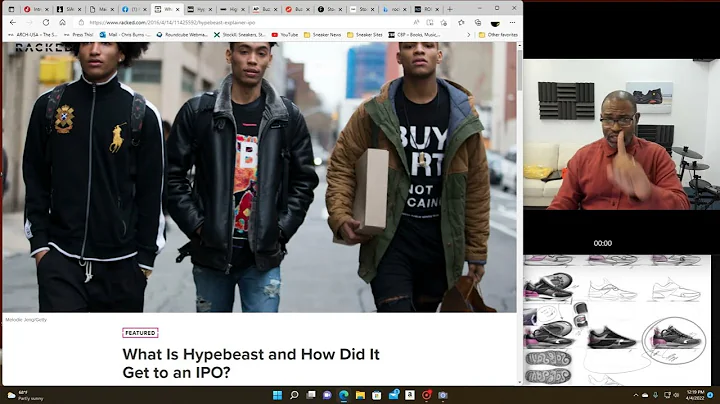The image size is (720, 404).
Task: Open File Explorer from taskbar
Action: [x=360, y=395]
